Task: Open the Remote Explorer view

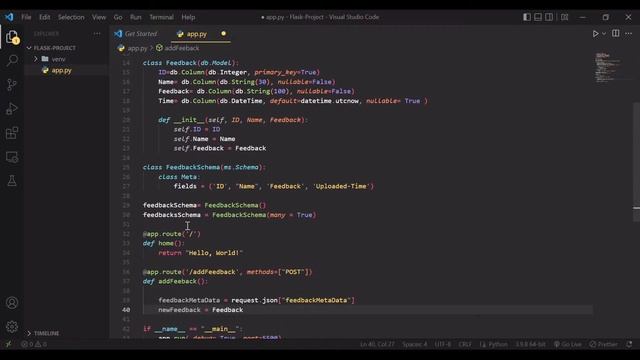Action: pyautogui.click(x=12, y=157)
